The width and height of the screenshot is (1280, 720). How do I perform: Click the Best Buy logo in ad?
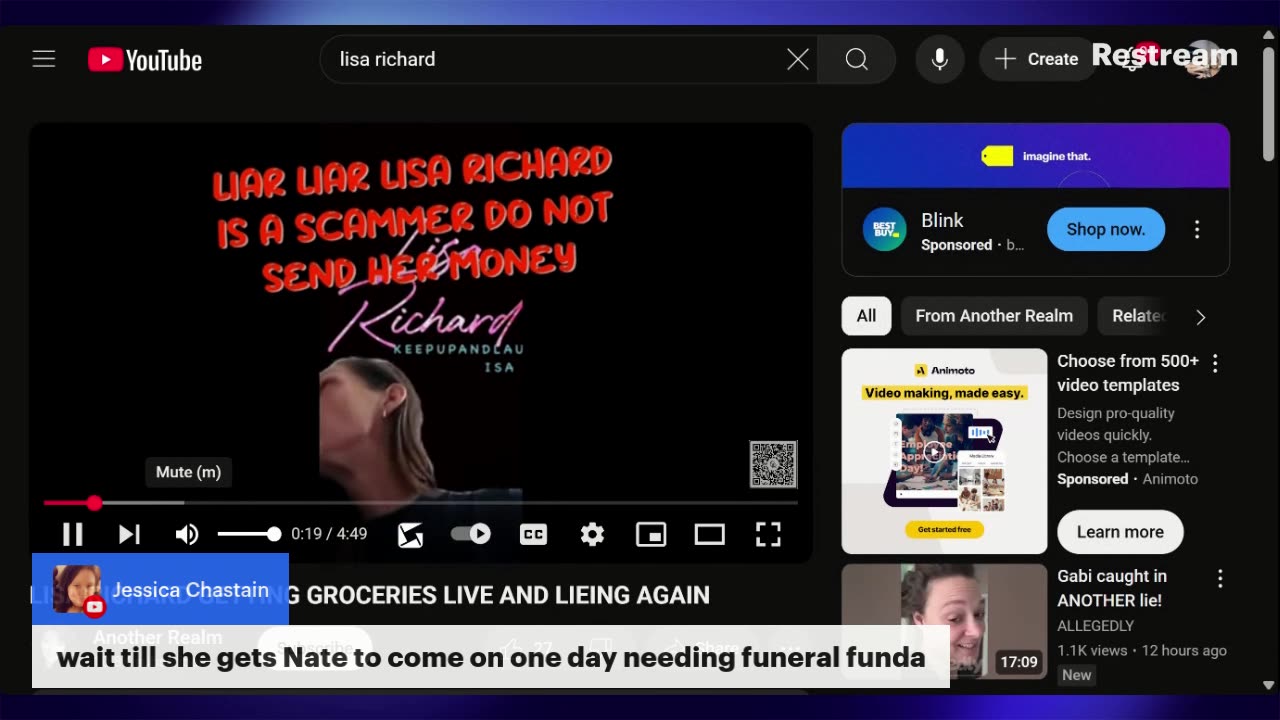(884, 230)
